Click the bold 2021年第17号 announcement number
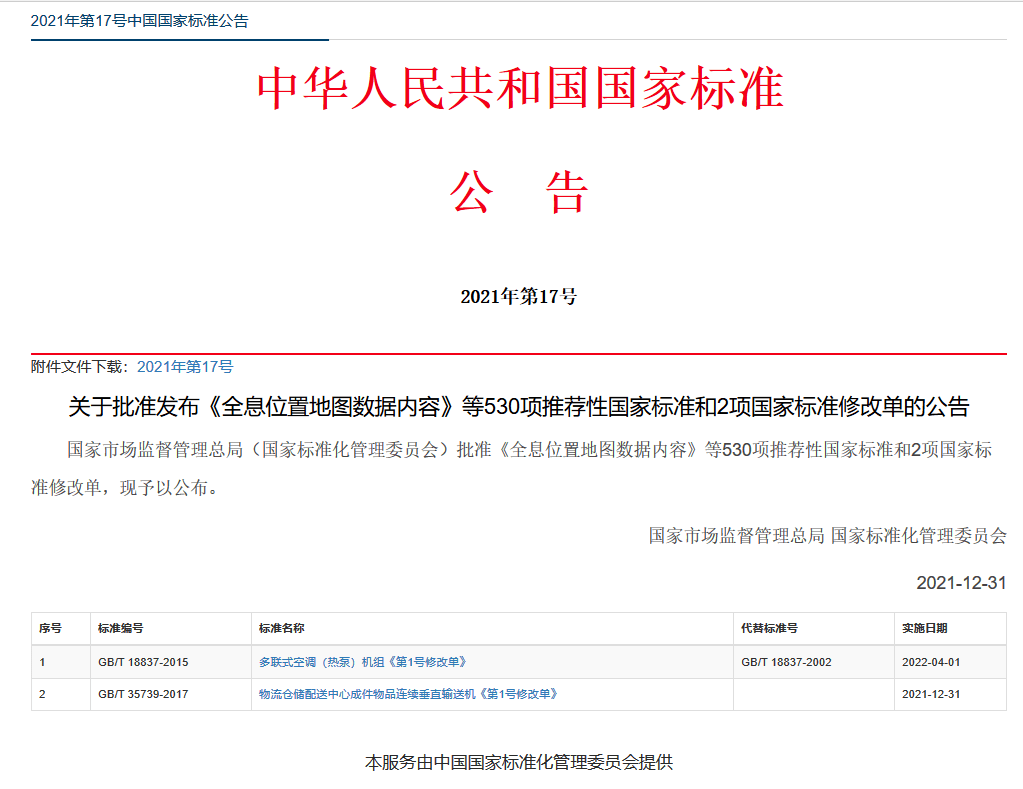Image resolution: width=1023 pixels, height=789 pixels. point(518,297)
